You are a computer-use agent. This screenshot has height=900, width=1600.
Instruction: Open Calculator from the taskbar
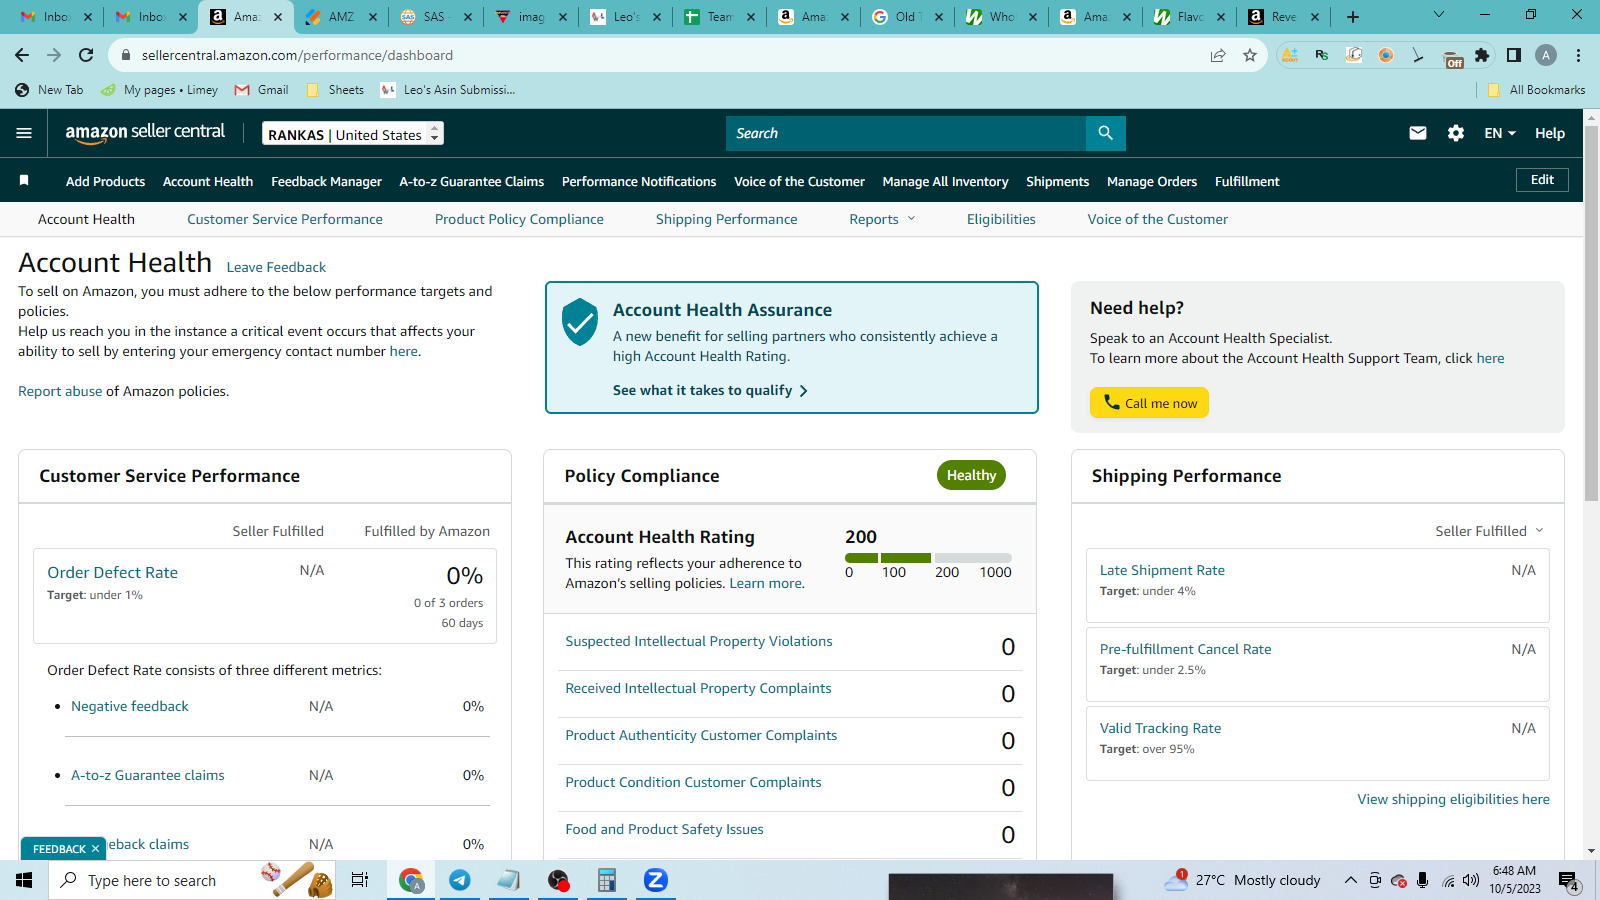click(x=606, y=880)
